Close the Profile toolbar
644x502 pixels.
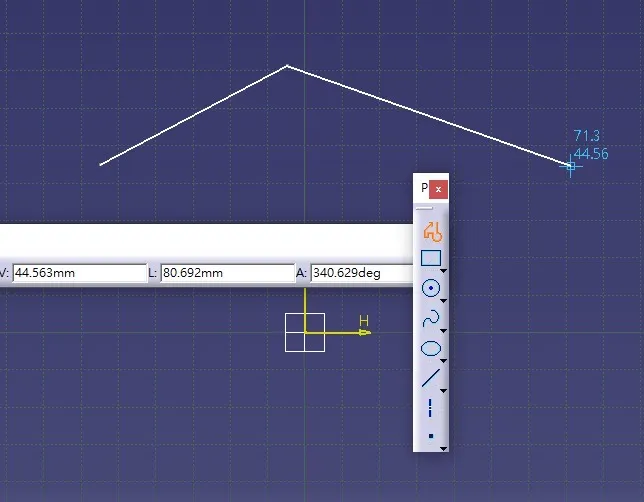[x=438, y=189]
